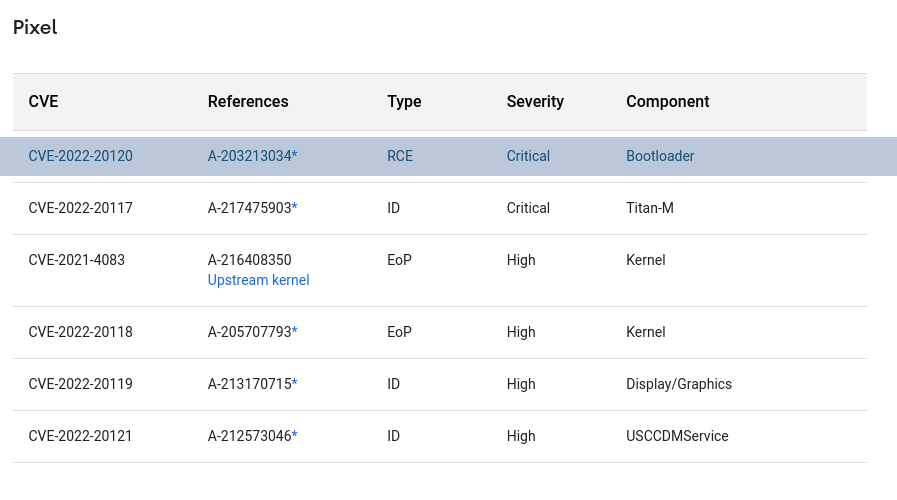
Task: Click the Pixel section heading
Action: tap(35, 27)
